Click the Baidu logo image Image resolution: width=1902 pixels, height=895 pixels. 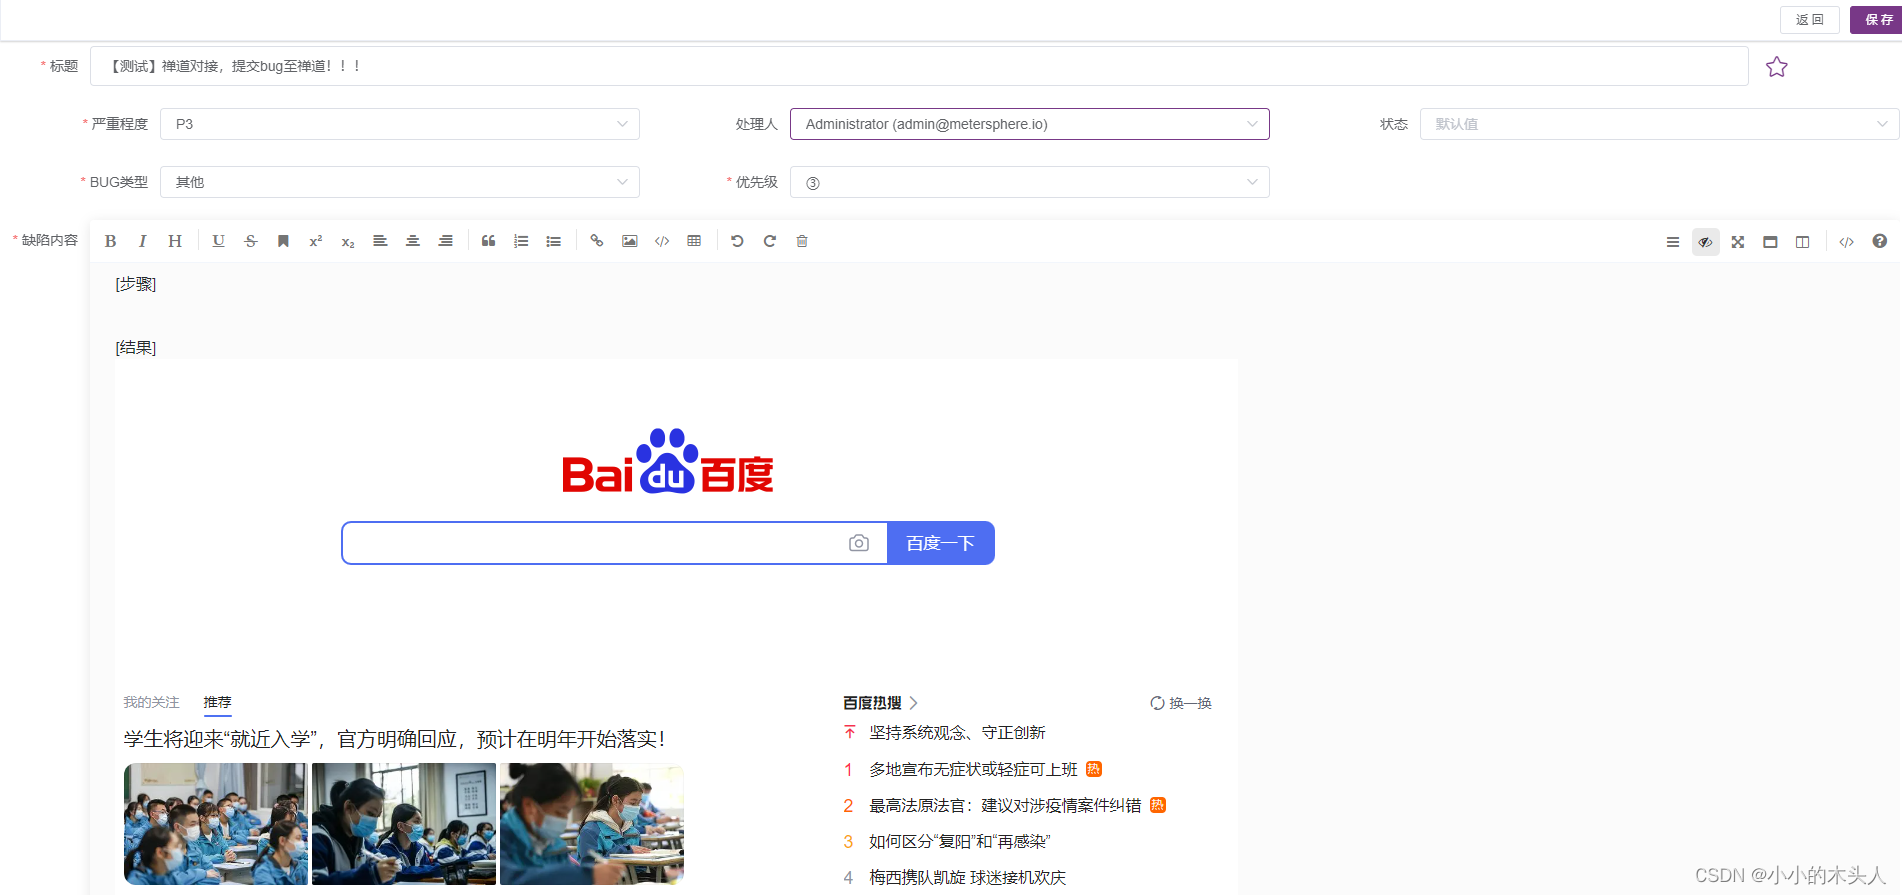(668, 461)
